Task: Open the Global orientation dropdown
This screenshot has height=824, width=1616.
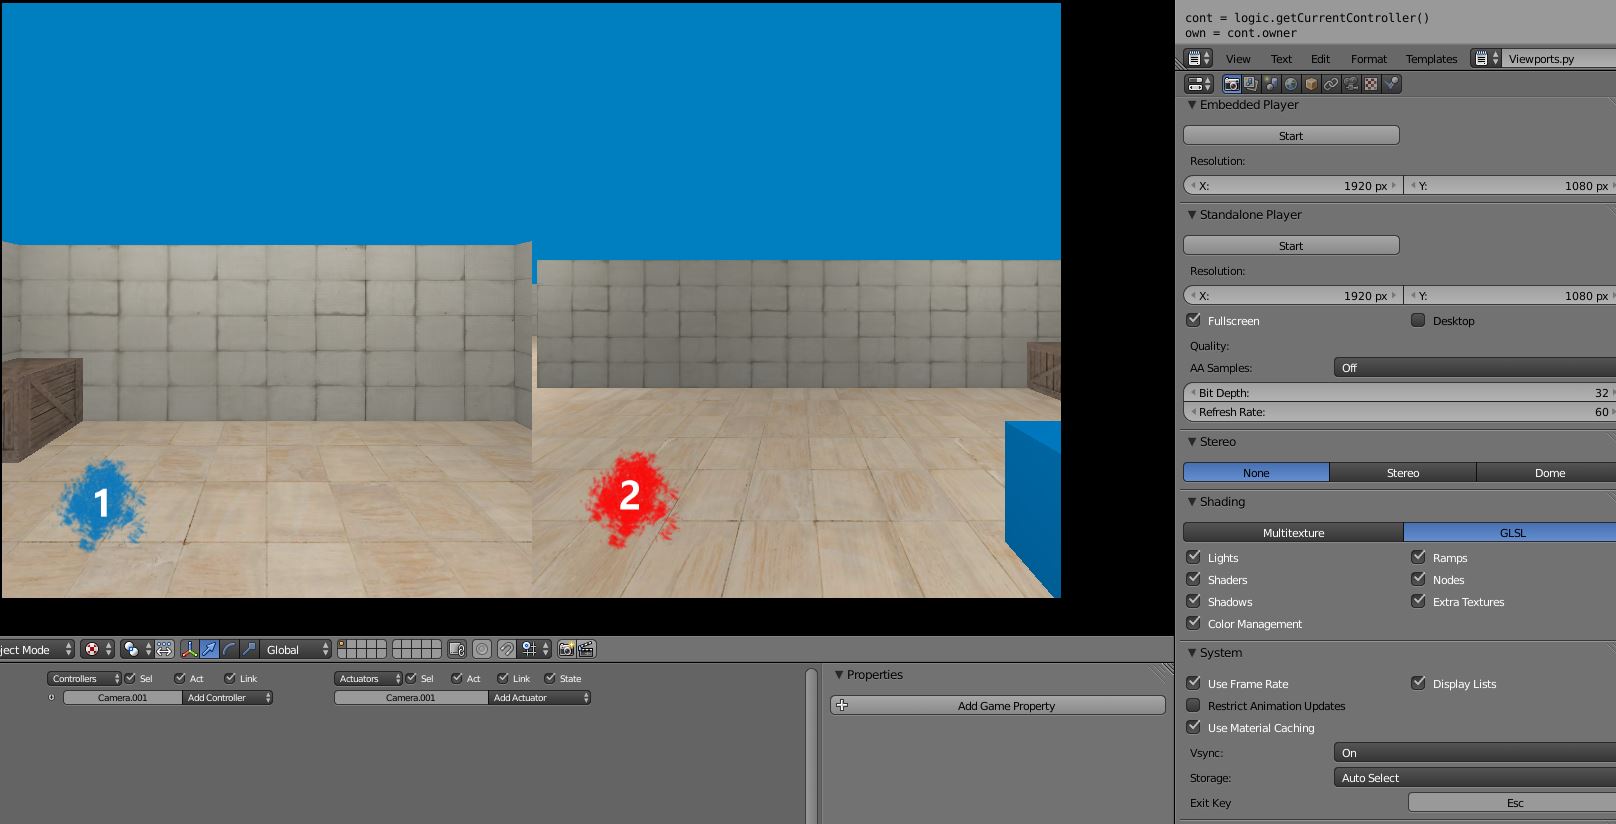Action: coord(296,649)
